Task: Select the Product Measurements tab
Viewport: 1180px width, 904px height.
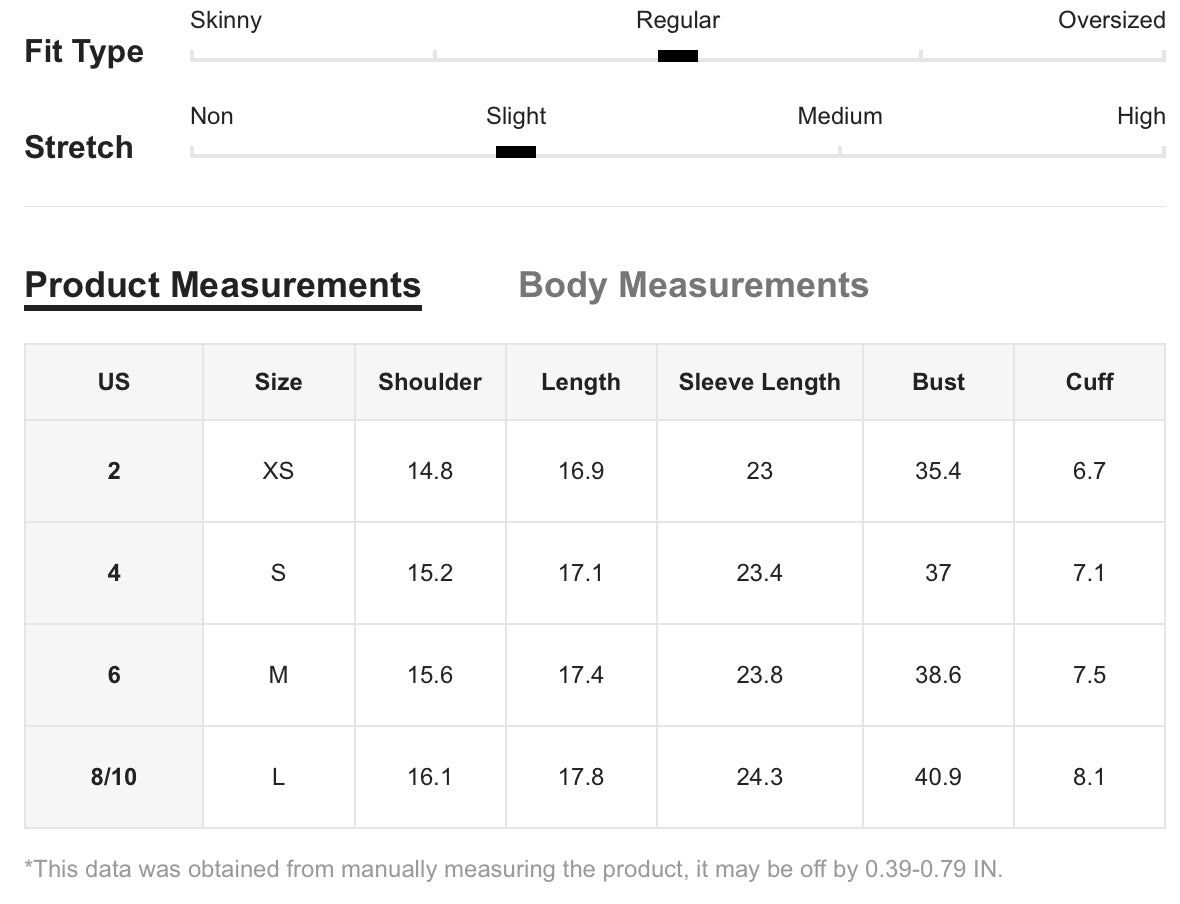Action: click(223, 286)
